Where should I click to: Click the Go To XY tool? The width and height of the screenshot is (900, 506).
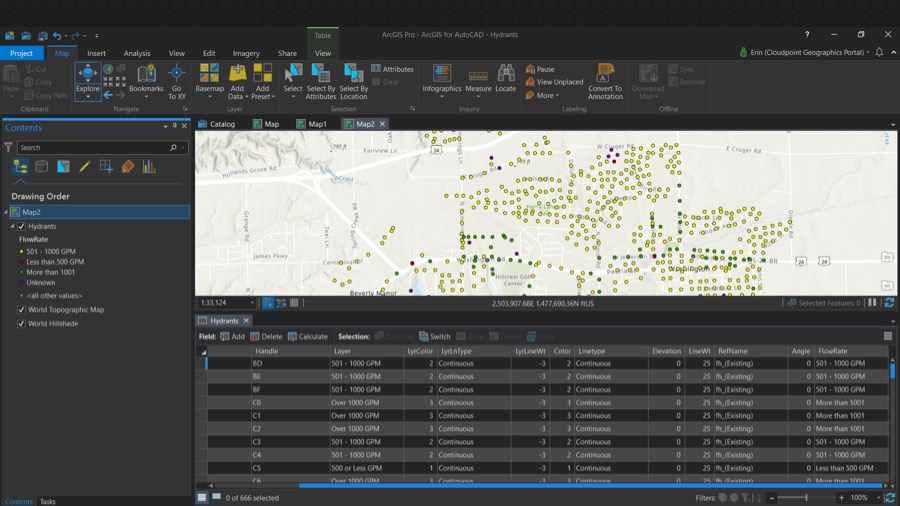[x=177, y=80]
